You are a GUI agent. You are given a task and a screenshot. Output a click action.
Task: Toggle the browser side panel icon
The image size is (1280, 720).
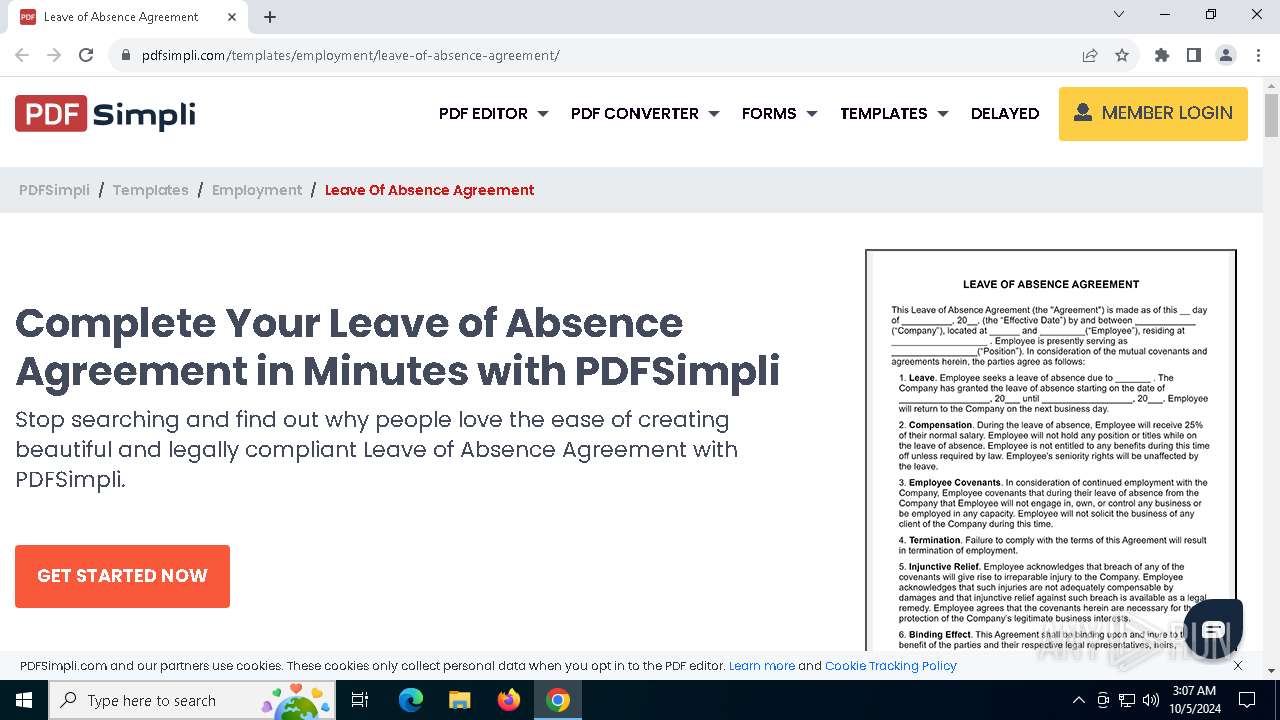(x=1194, y=55)
